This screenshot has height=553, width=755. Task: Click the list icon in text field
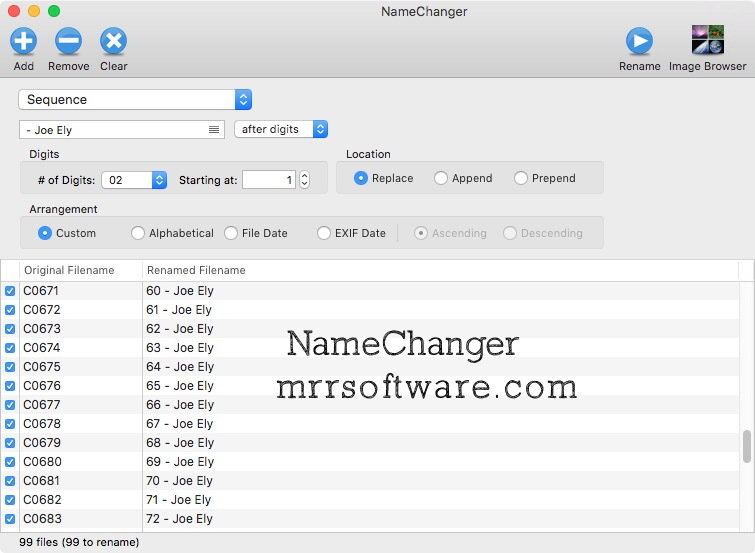tap(214, 130)
